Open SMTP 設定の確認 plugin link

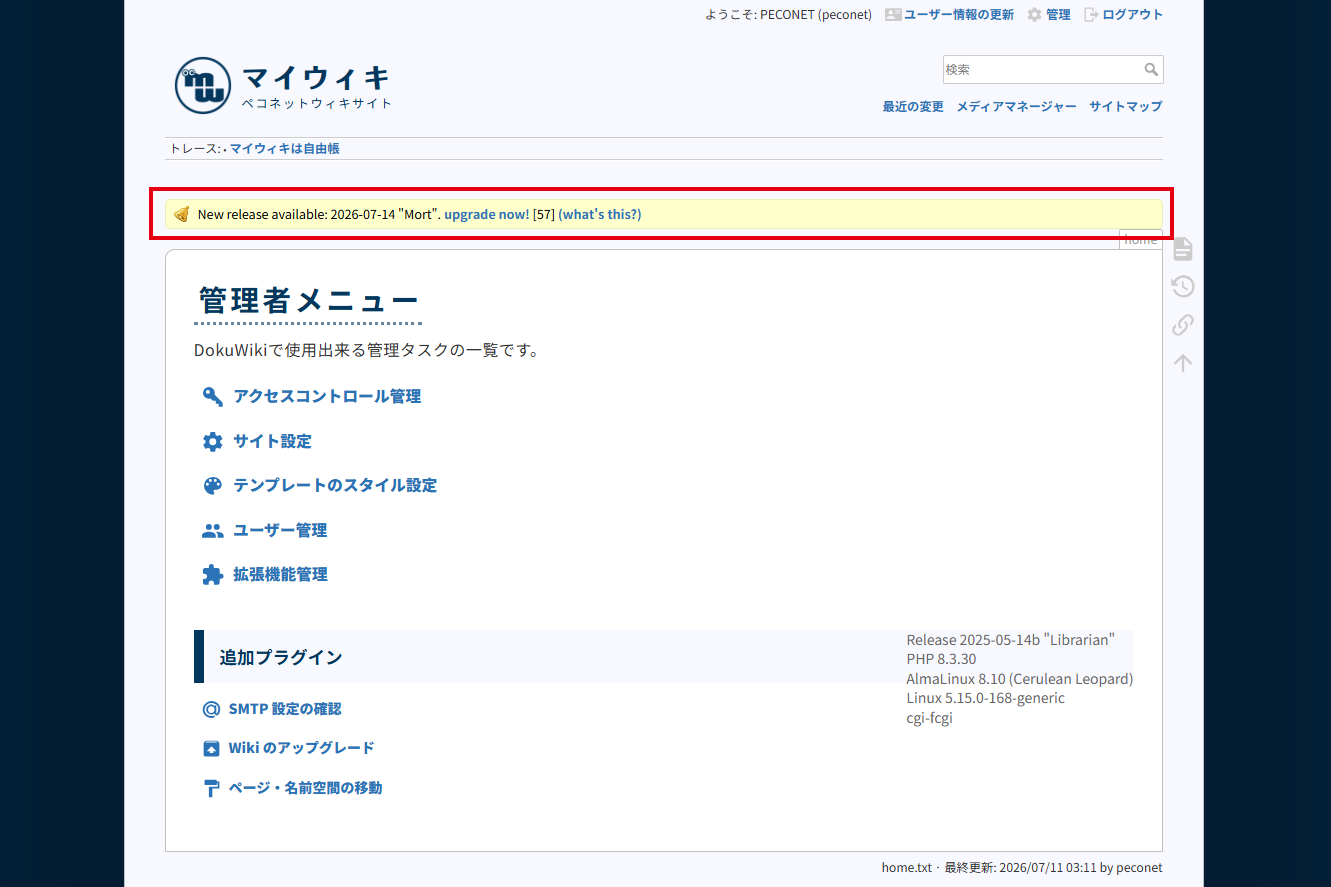285,709
